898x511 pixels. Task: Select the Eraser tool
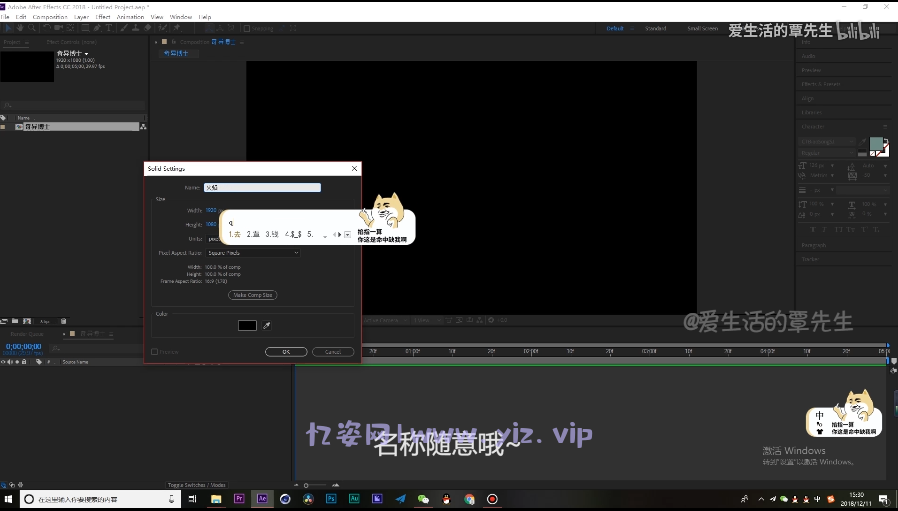[x=147, y=27]
